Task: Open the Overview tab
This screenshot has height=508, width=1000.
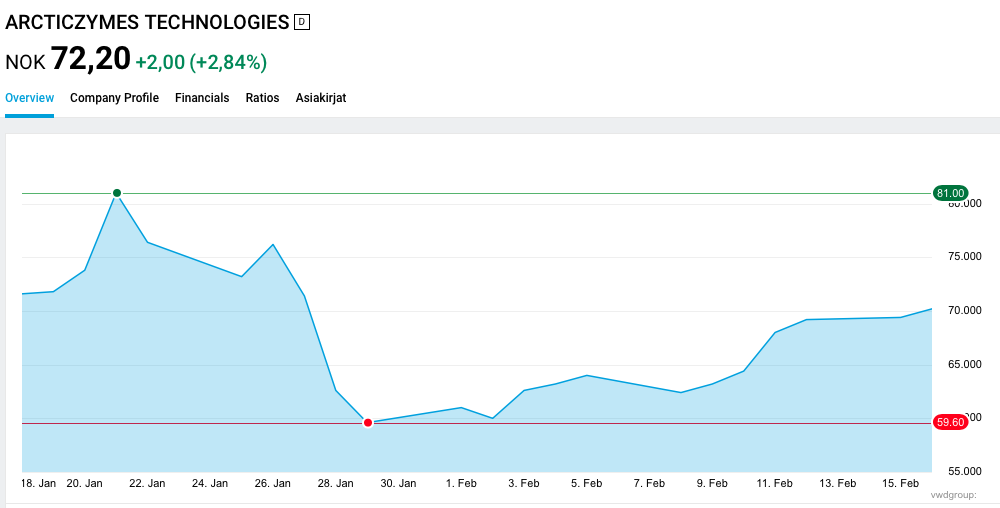Action: pyautogui.click(x=29, y=98)
